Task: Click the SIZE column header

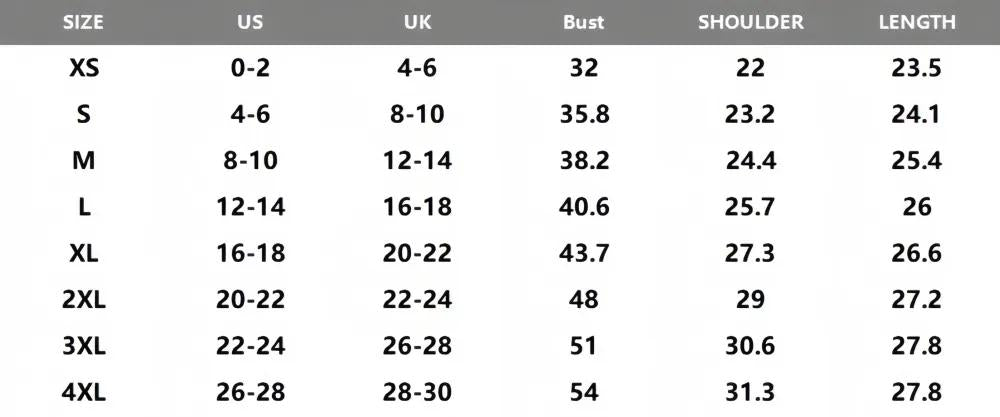Action: tap(83, 22)
